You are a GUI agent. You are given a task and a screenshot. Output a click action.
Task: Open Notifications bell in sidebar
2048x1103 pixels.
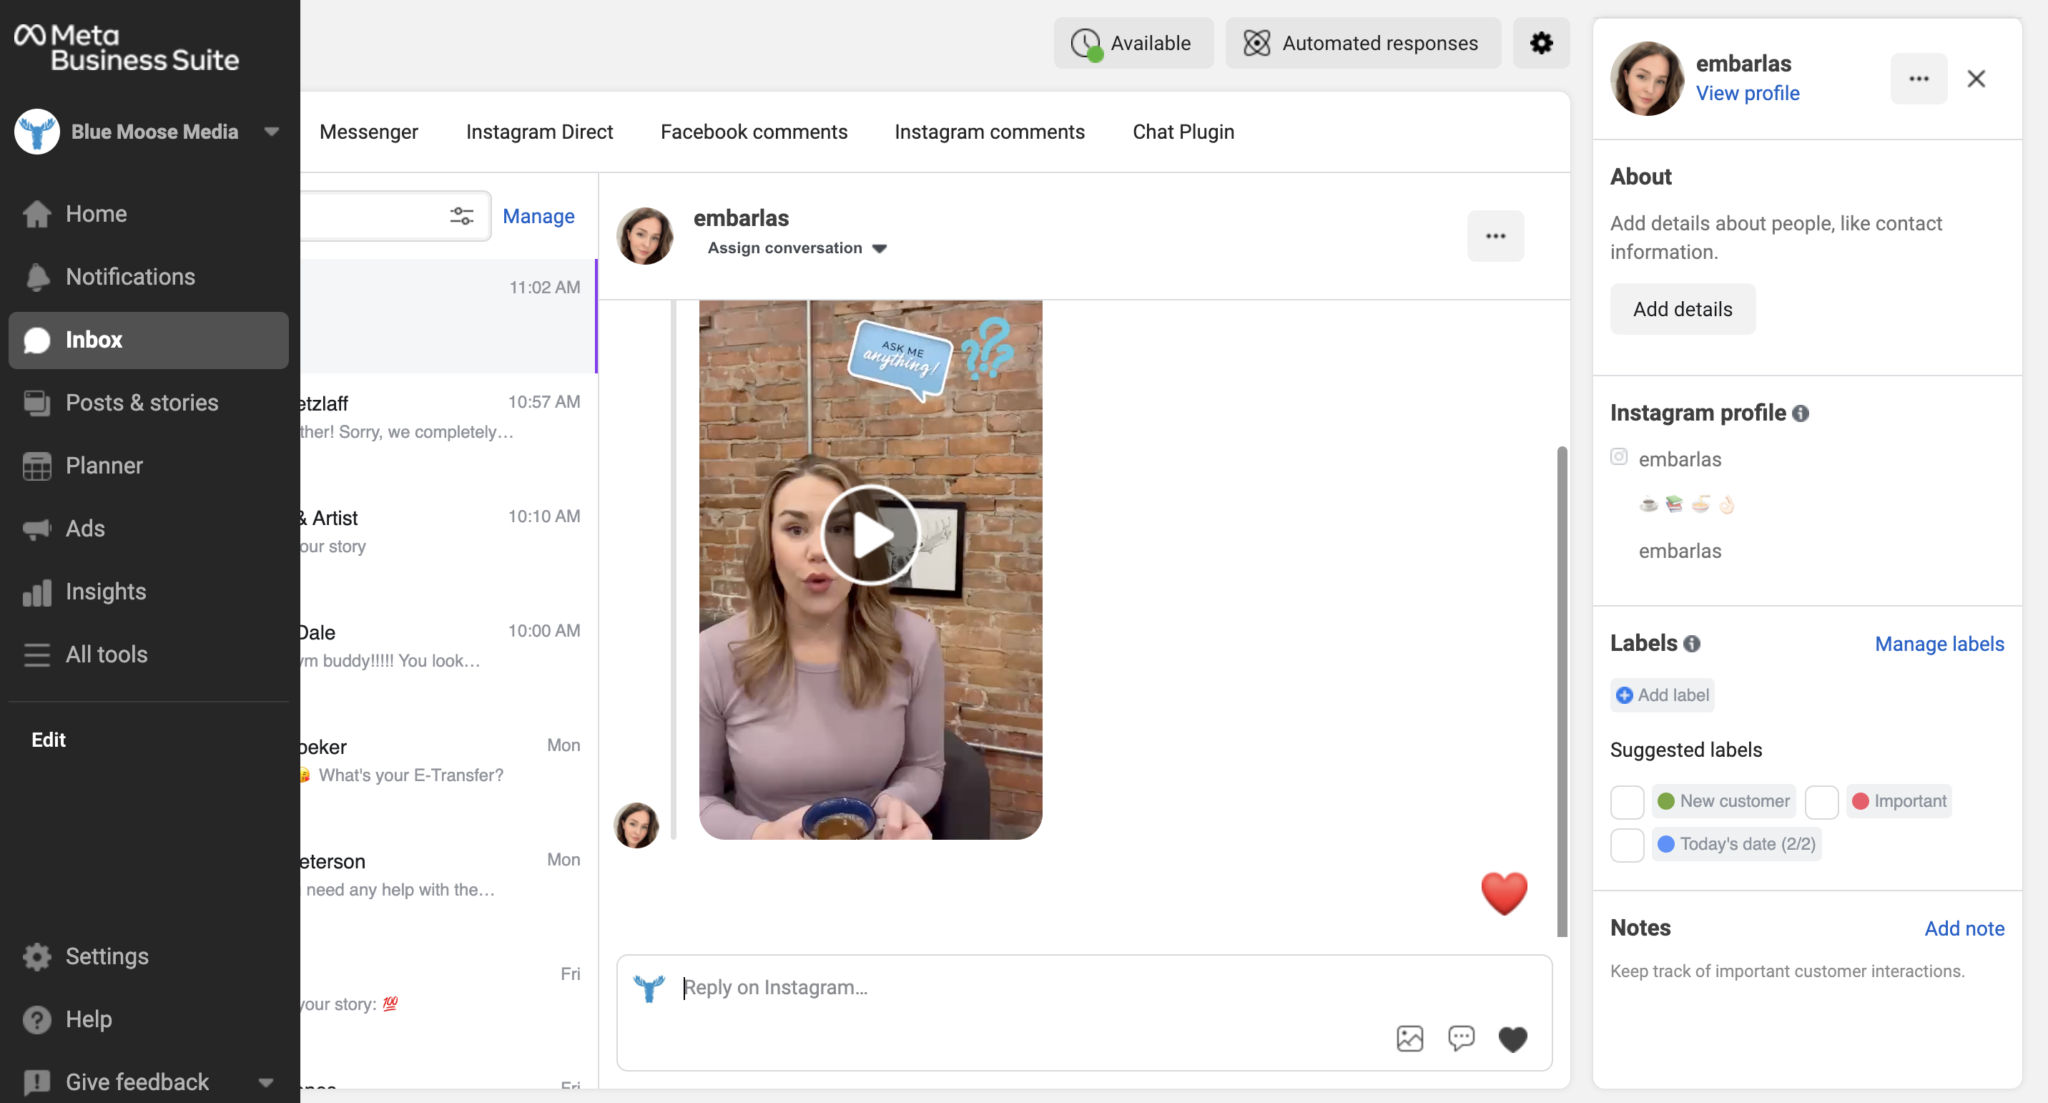[x=148, y=277]
